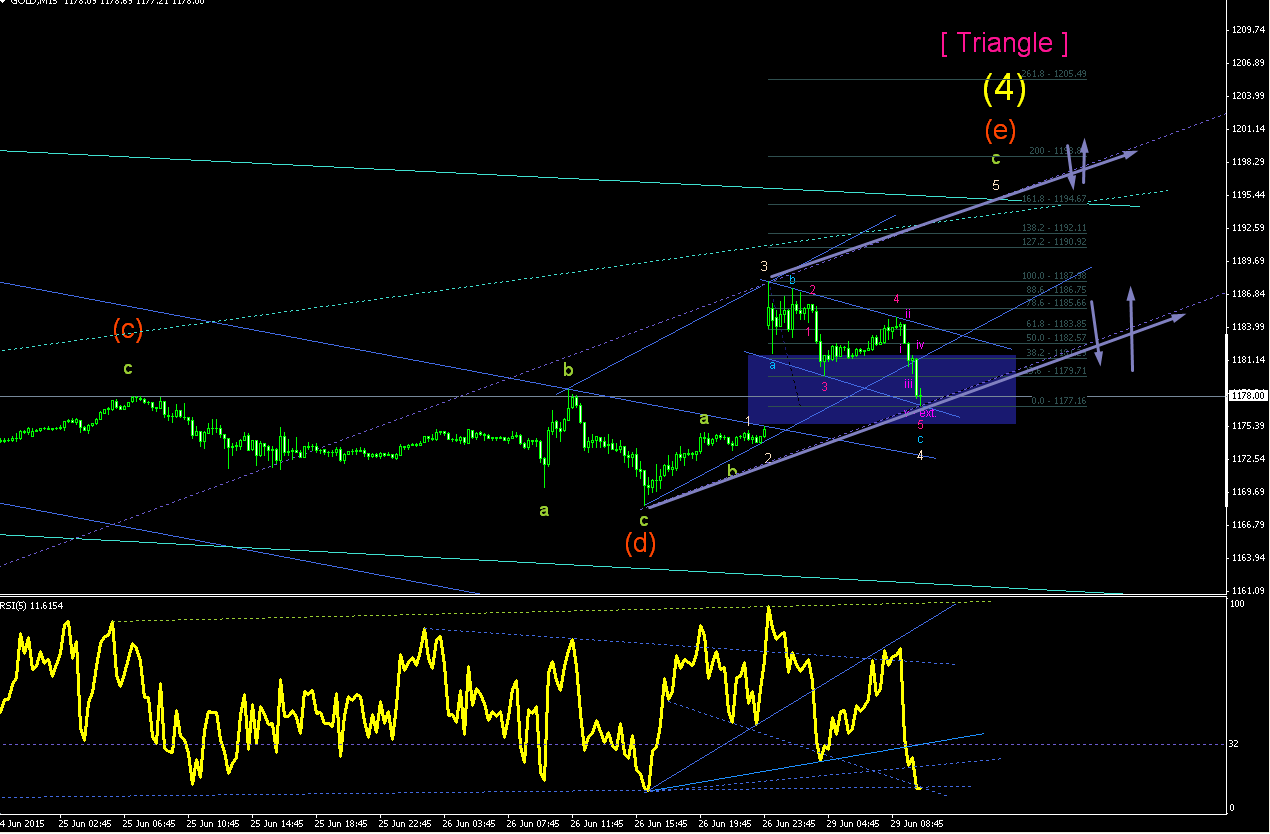Click Fibonacci label "100.0 - 1187.38"
Image resolution: width=1270 pixels, height=834 pixels.
click(1055, 276)
